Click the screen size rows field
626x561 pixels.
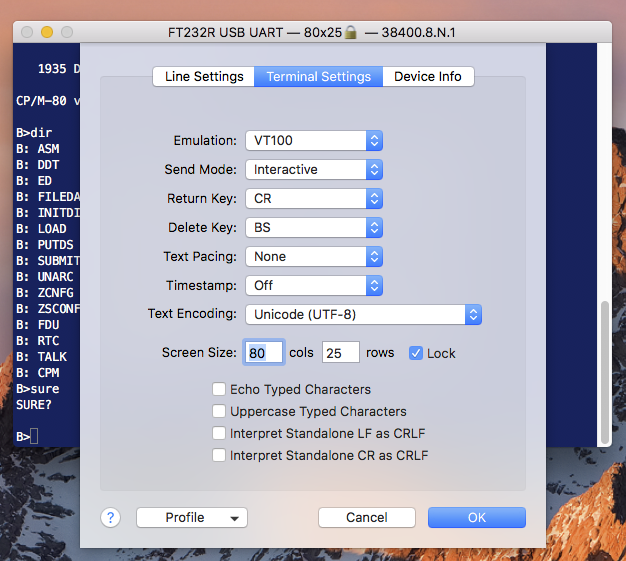pyautogui.click(x=340, y=353)
